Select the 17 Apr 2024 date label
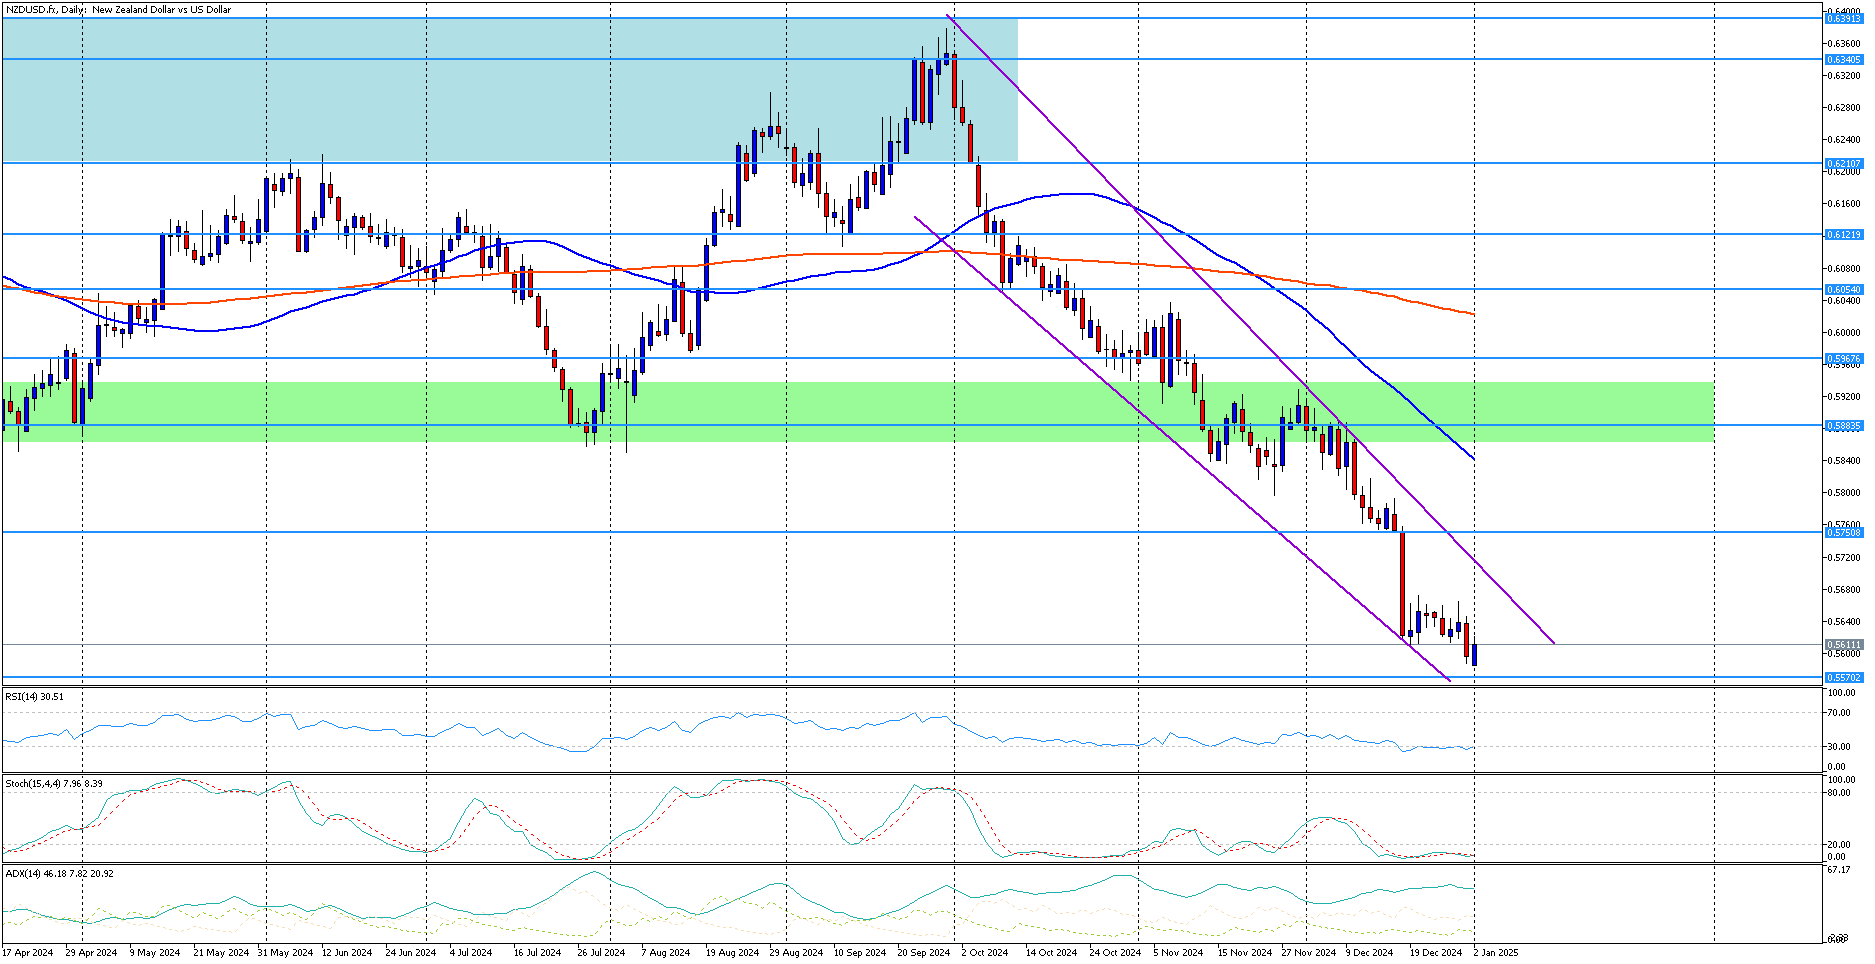The height and width of the screenshot is (964, 1875). 28,953
